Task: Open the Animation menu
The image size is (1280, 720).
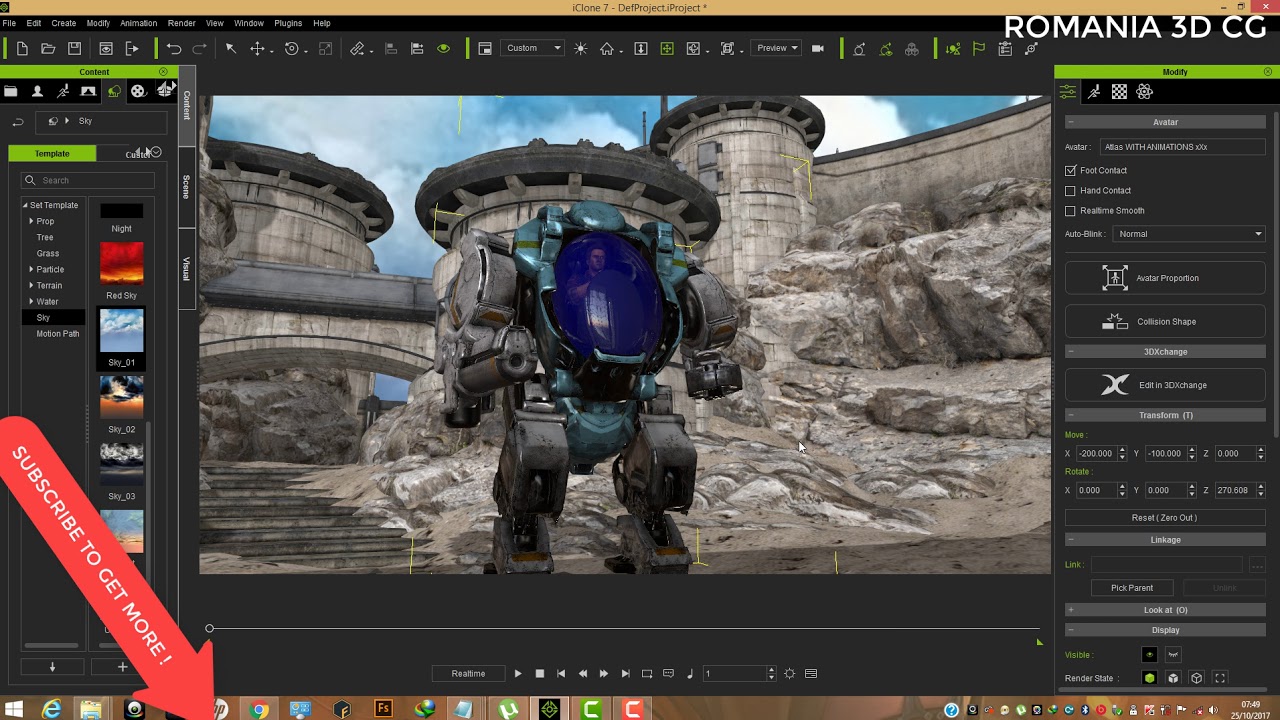Action: click(x=138, y=23)
